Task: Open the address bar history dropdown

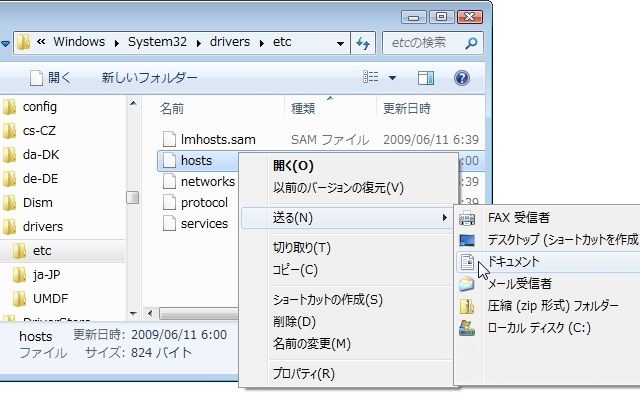Action: (x=340, y=43)
